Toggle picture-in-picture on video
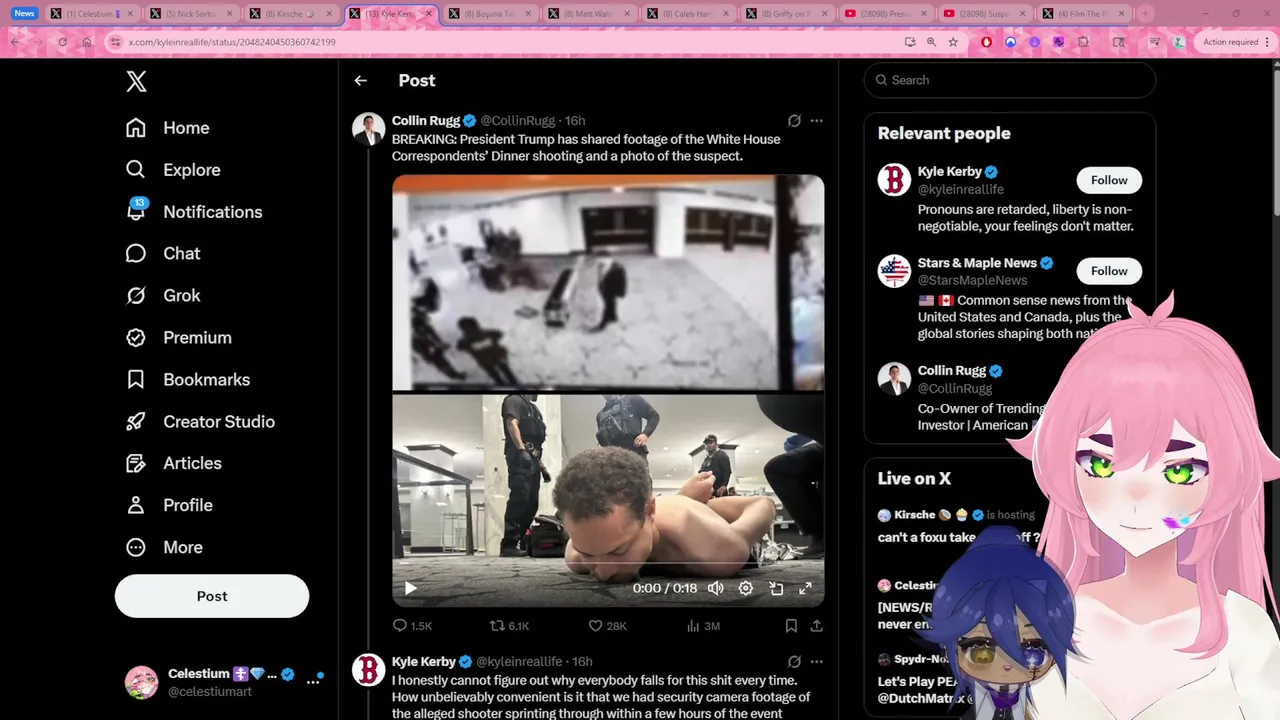This screenshot has width=1280, height=720. coord(776,588)
